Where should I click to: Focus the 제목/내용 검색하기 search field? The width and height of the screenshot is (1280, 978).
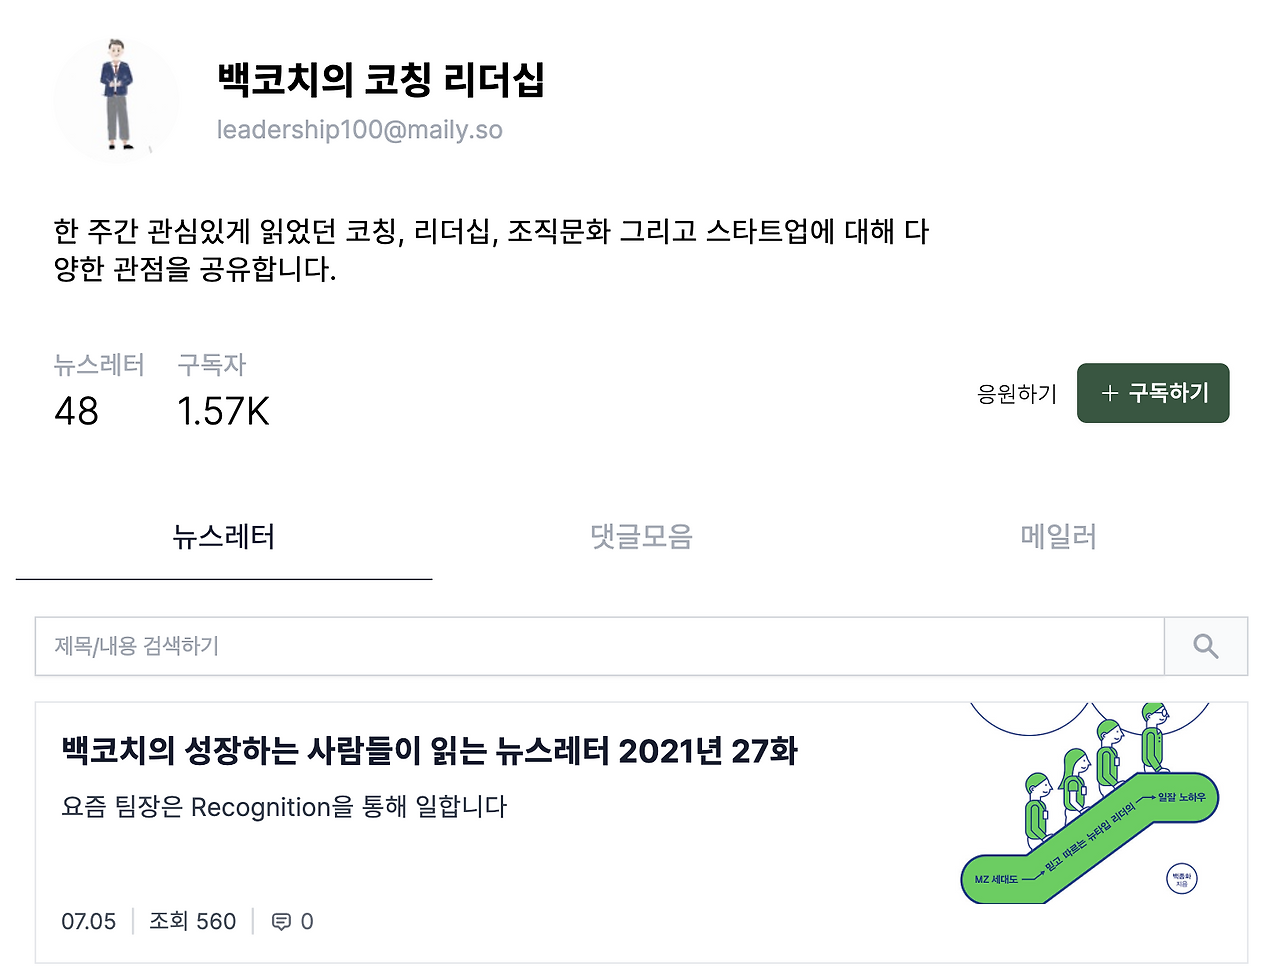(x=600, y=646)
